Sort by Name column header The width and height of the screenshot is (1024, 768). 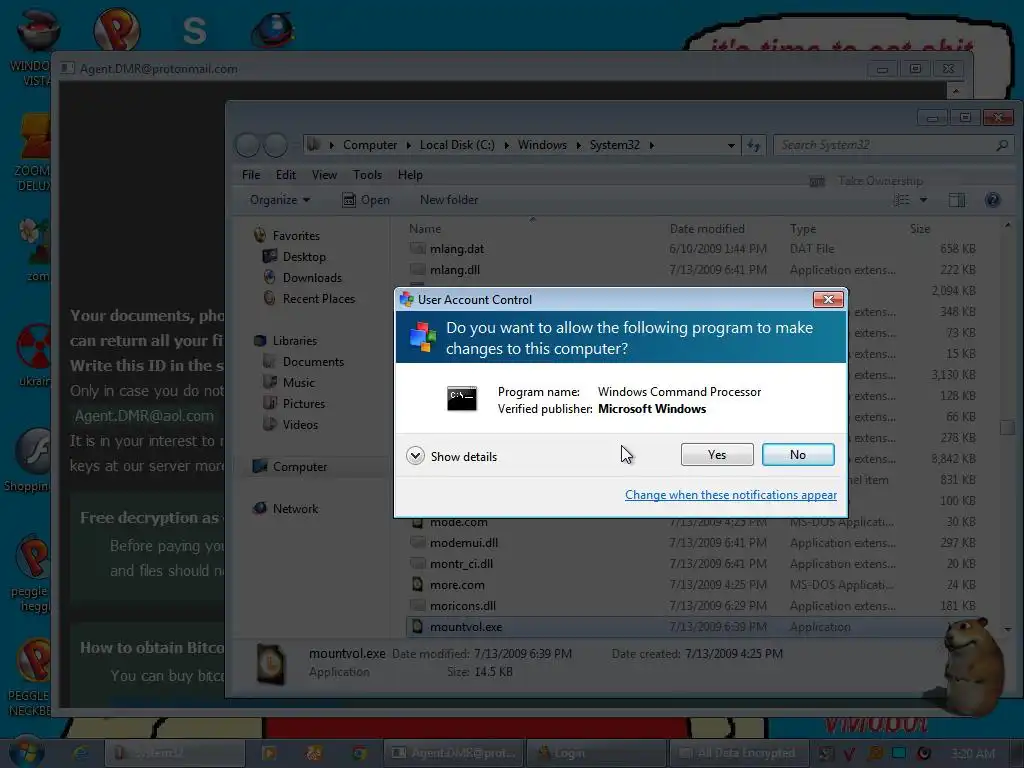coord(424,229)
